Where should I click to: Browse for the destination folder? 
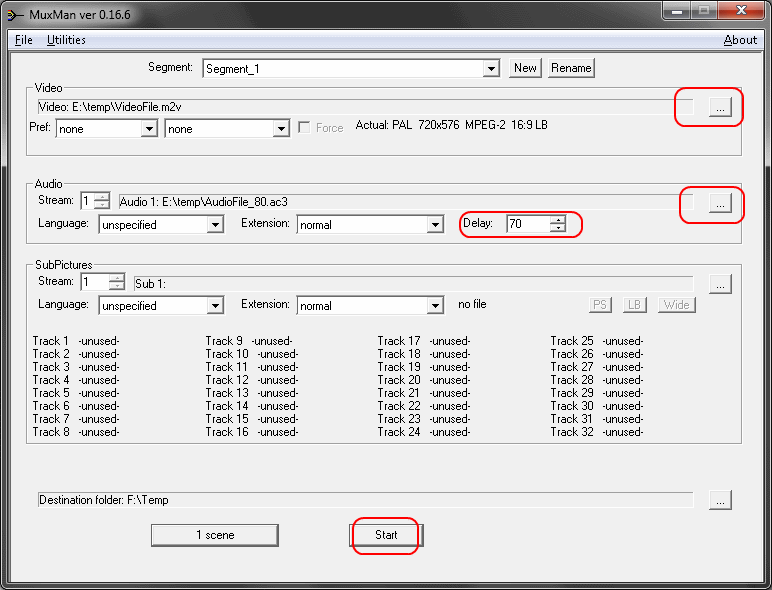point(720,500)
